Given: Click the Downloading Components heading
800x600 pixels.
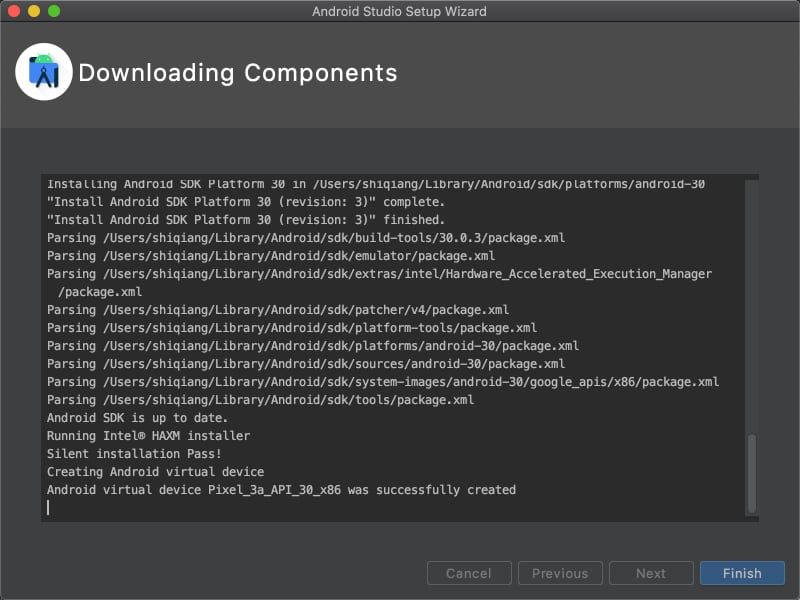Looking at the screenshot, I should [238, 73].
